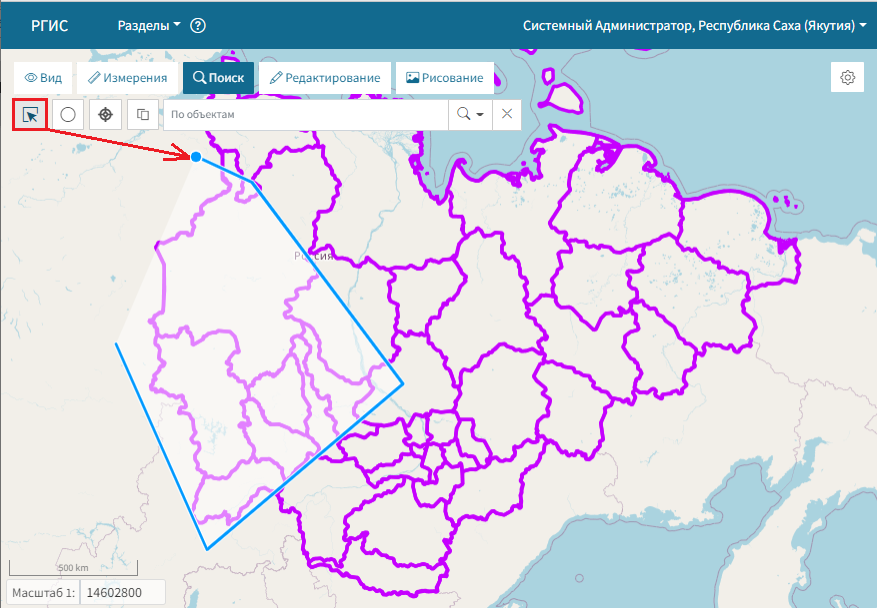
Task: Expand the Разделы dropdown menu
Action: pyautogui.click(x=149, y=26)
